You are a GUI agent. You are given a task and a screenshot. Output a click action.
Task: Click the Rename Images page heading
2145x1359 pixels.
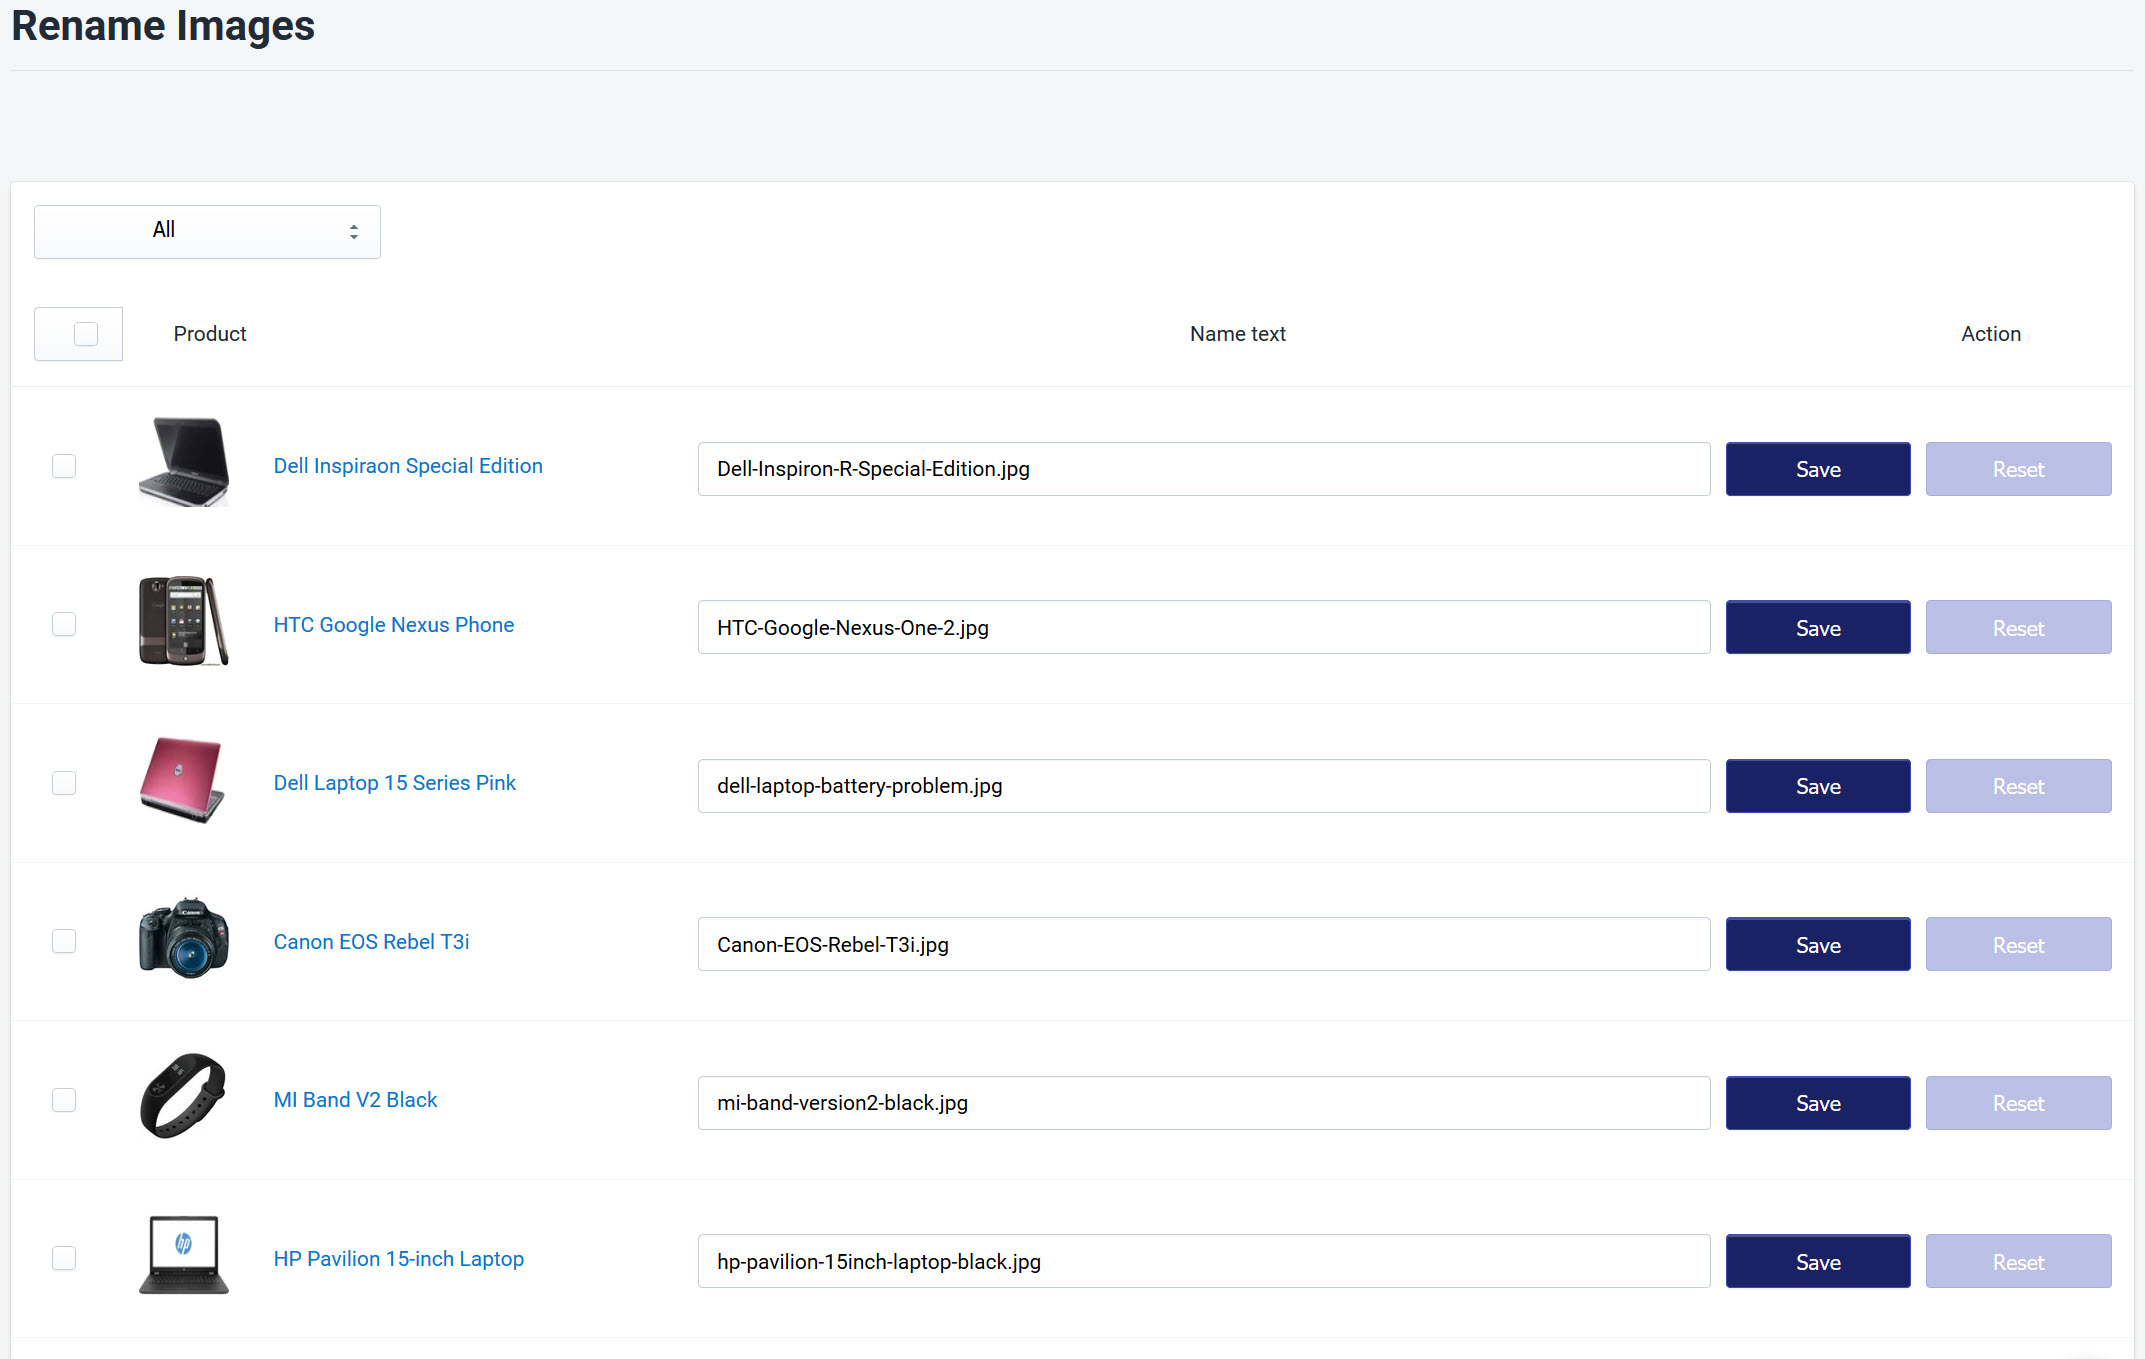[163, 25]
